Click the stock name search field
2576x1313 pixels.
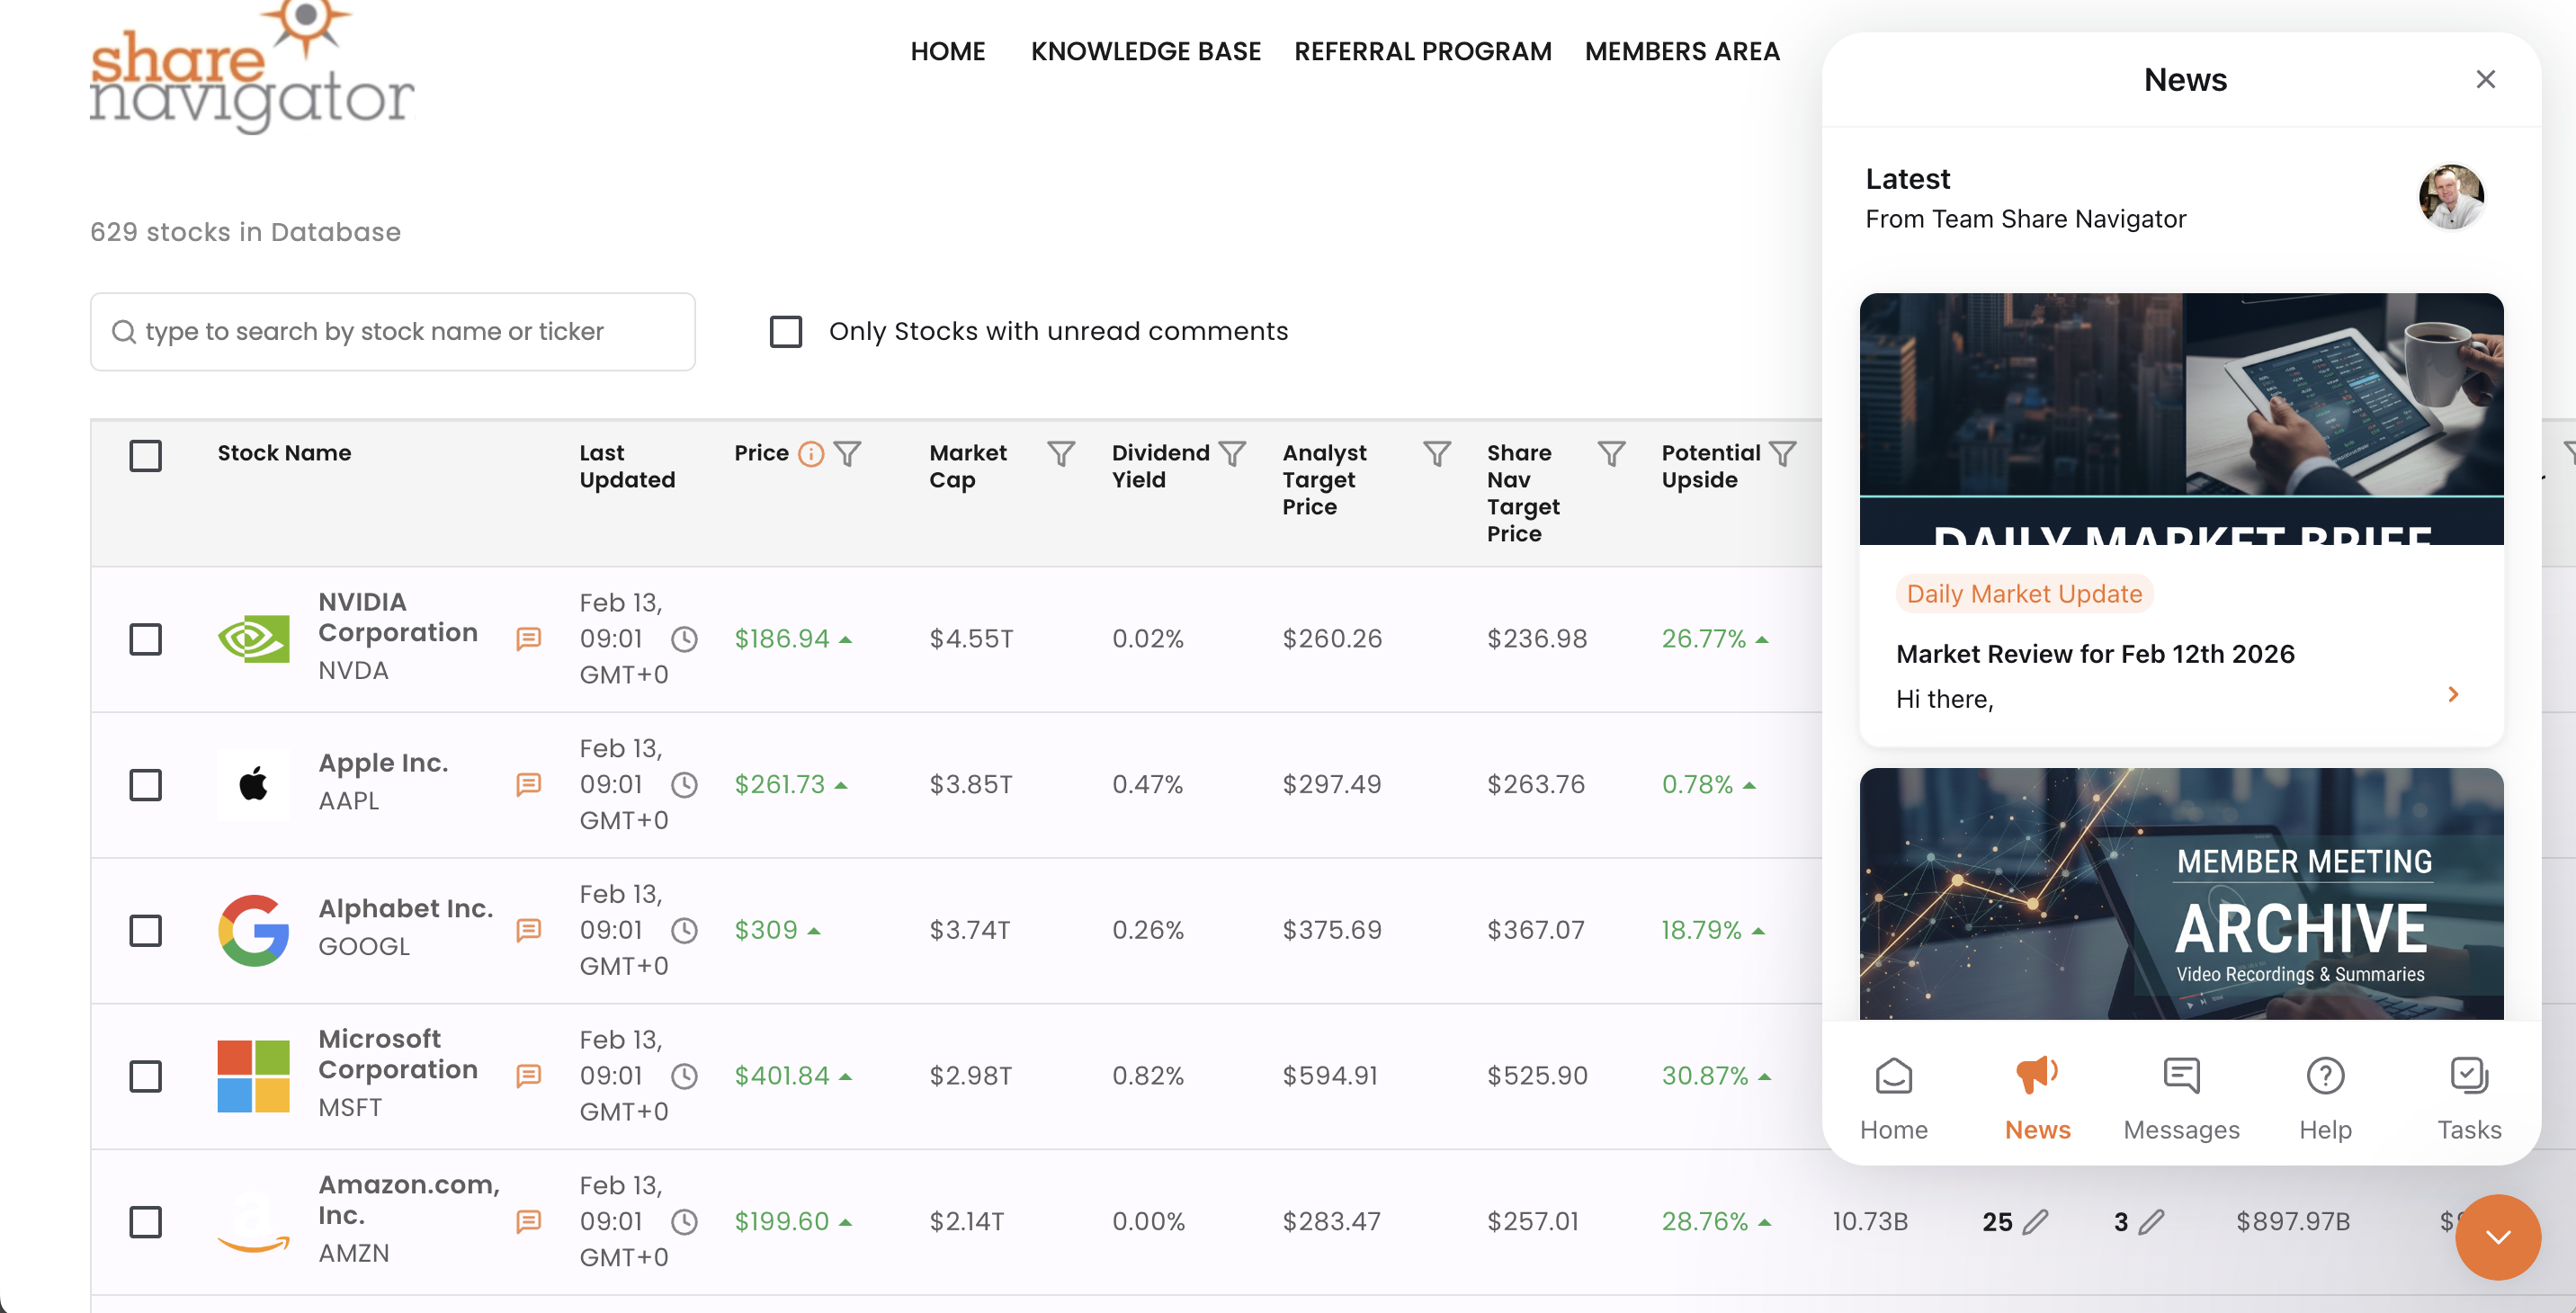(392, 331)
